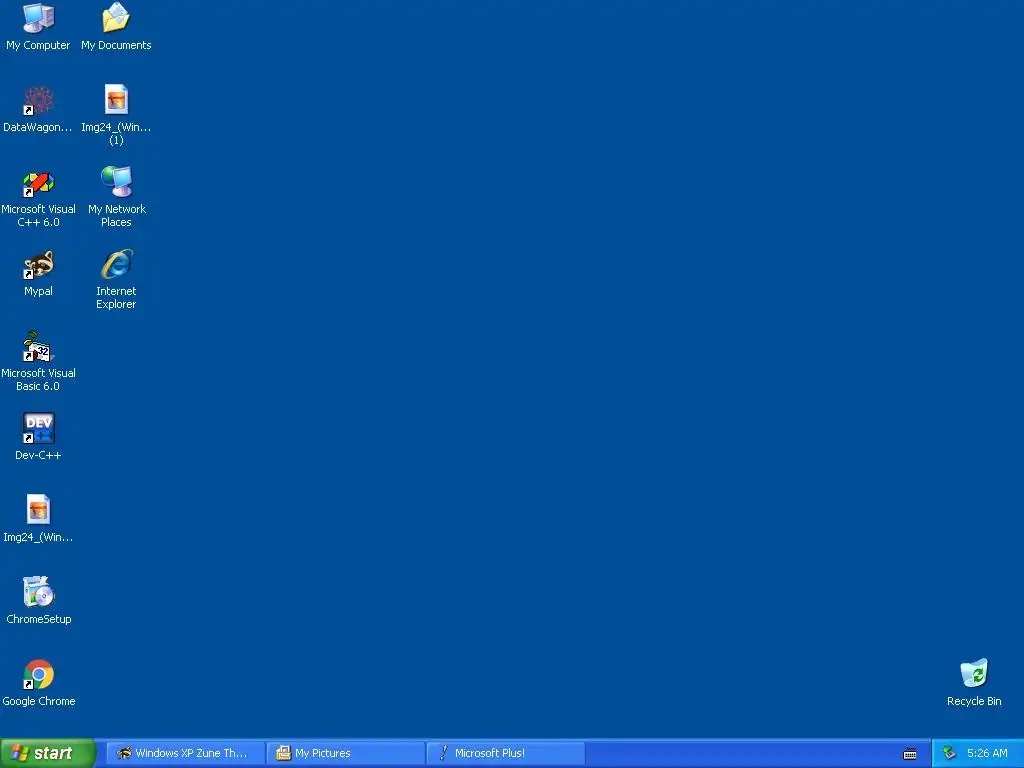Open the Start menu
This screenshot has width=1024, height=768.
coord(48,753)
